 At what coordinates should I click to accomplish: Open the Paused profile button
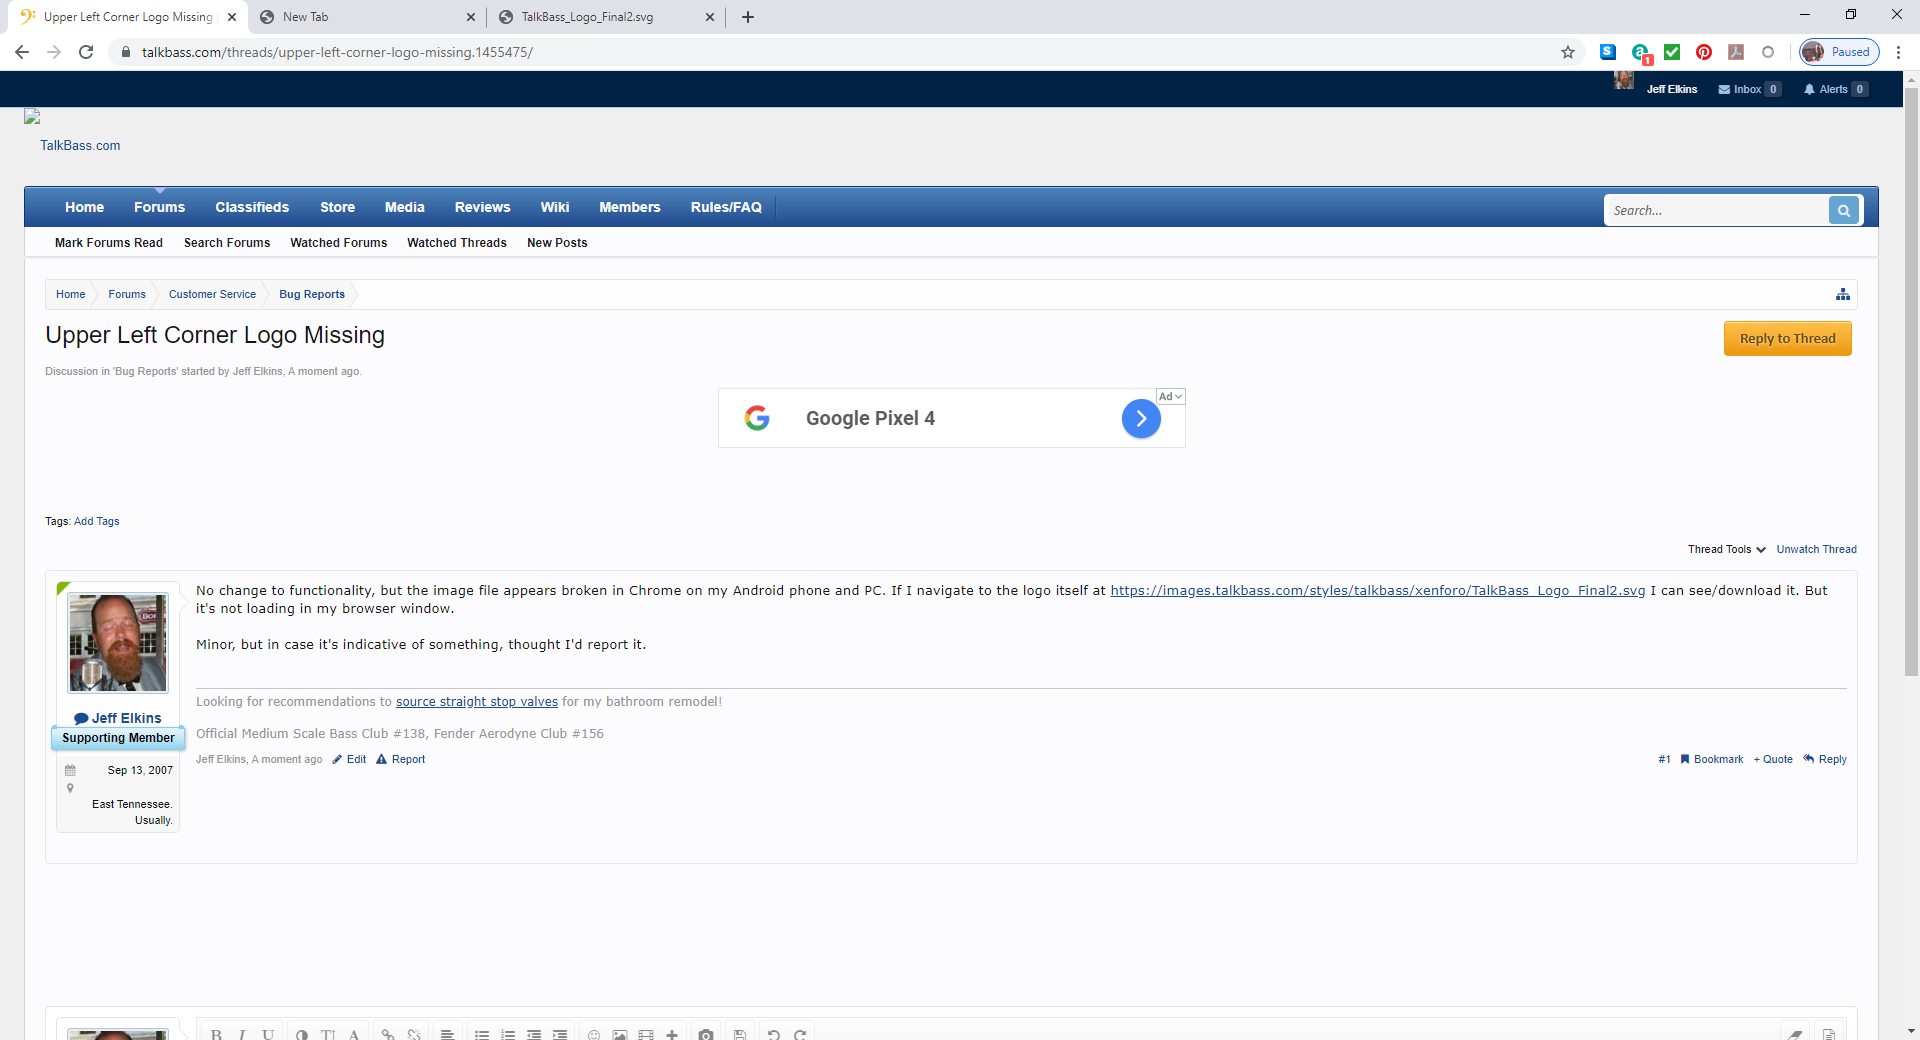pyautogui.click(x=1840, y=52)
